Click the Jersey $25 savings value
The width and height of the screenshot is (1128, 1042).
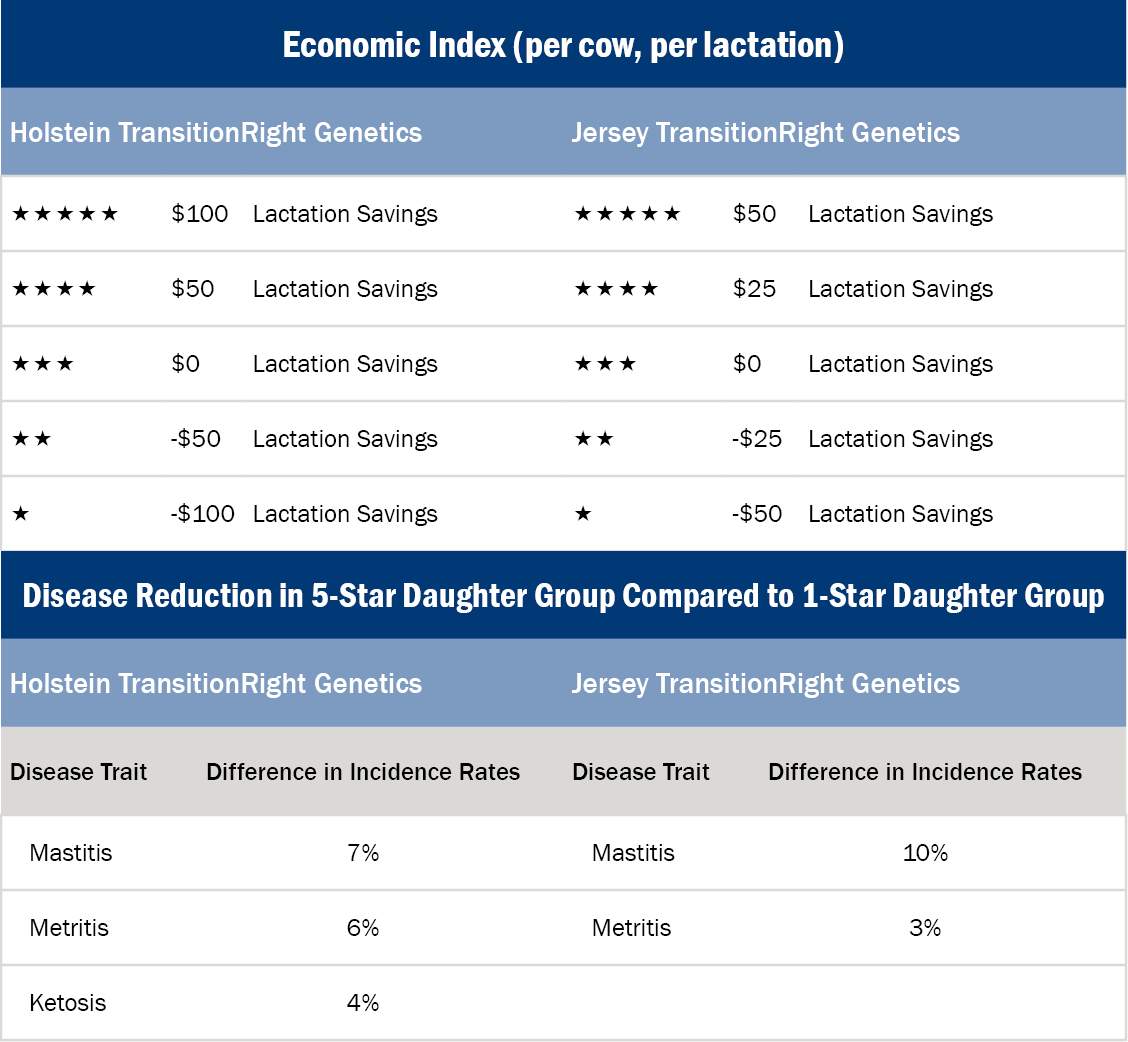click(x=754, y=289)
